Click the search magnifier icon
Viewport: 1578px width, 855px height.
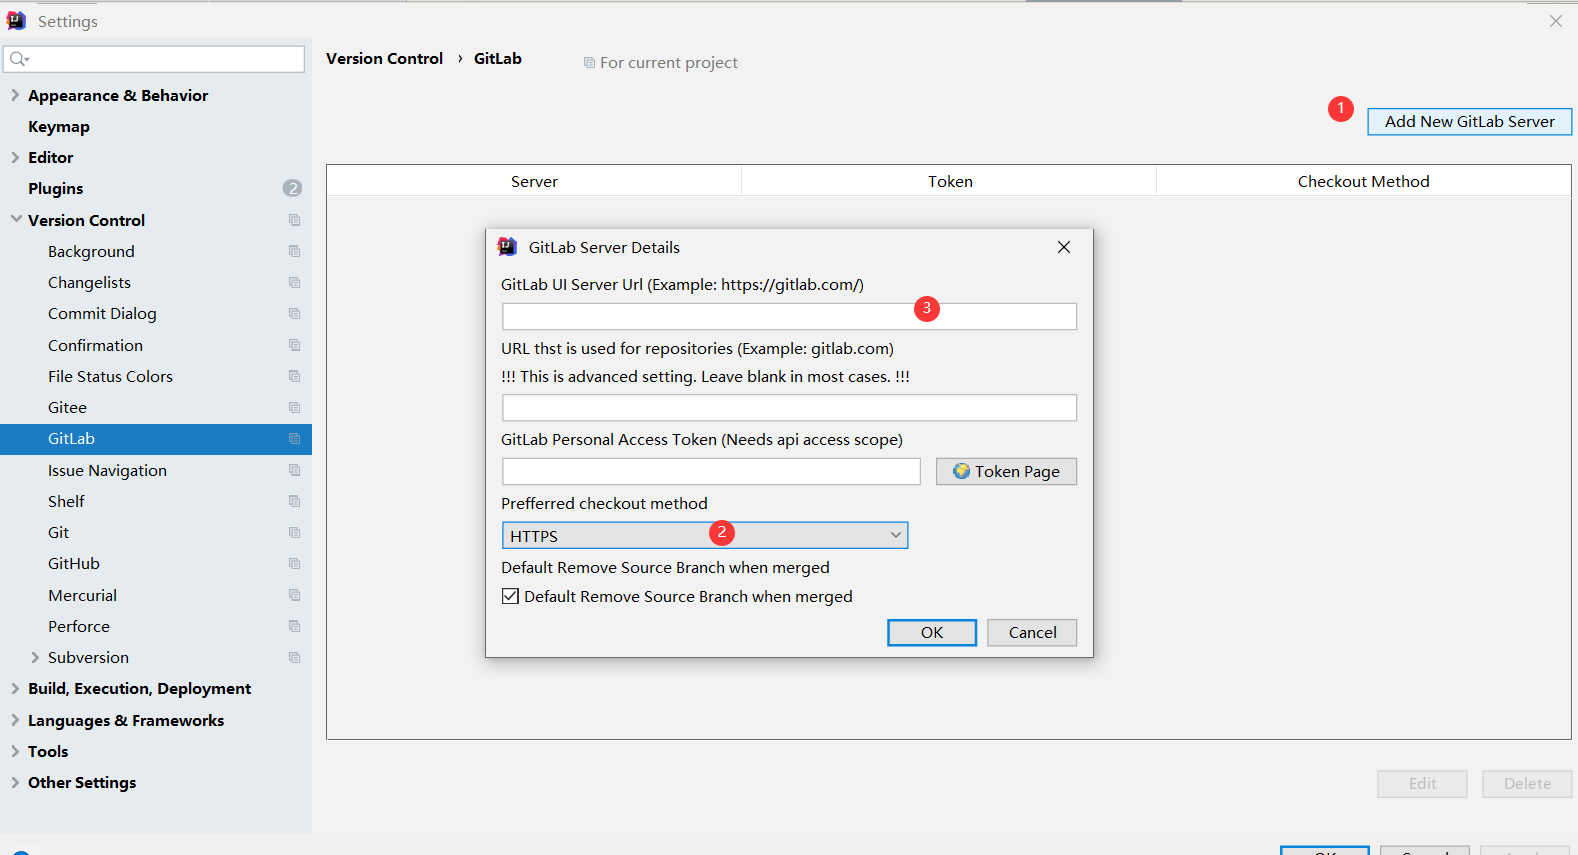18,59
